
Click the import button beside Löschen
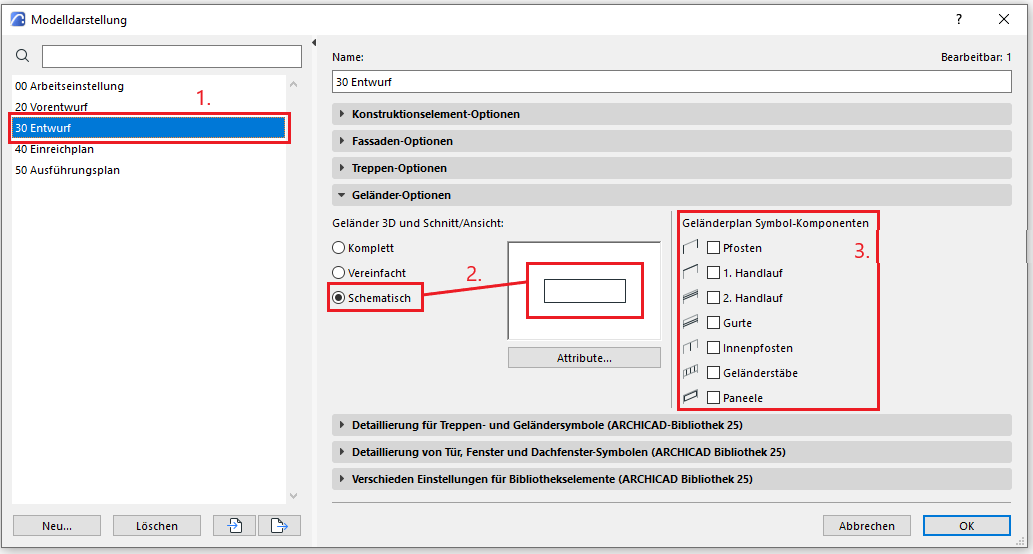235,525
